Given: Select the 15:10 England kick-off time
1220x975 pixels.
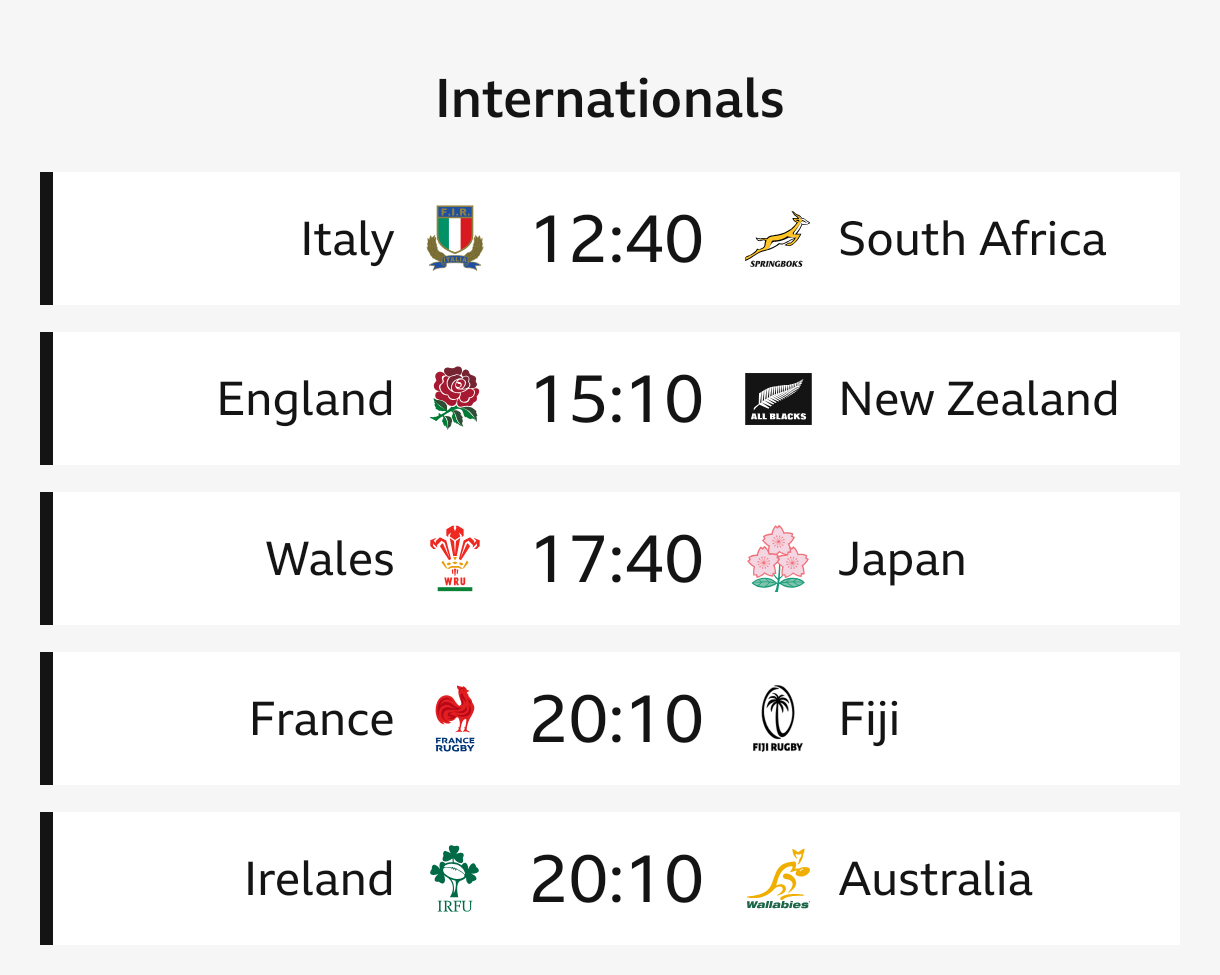Looking at the screenshot, I should pos(617,399).
